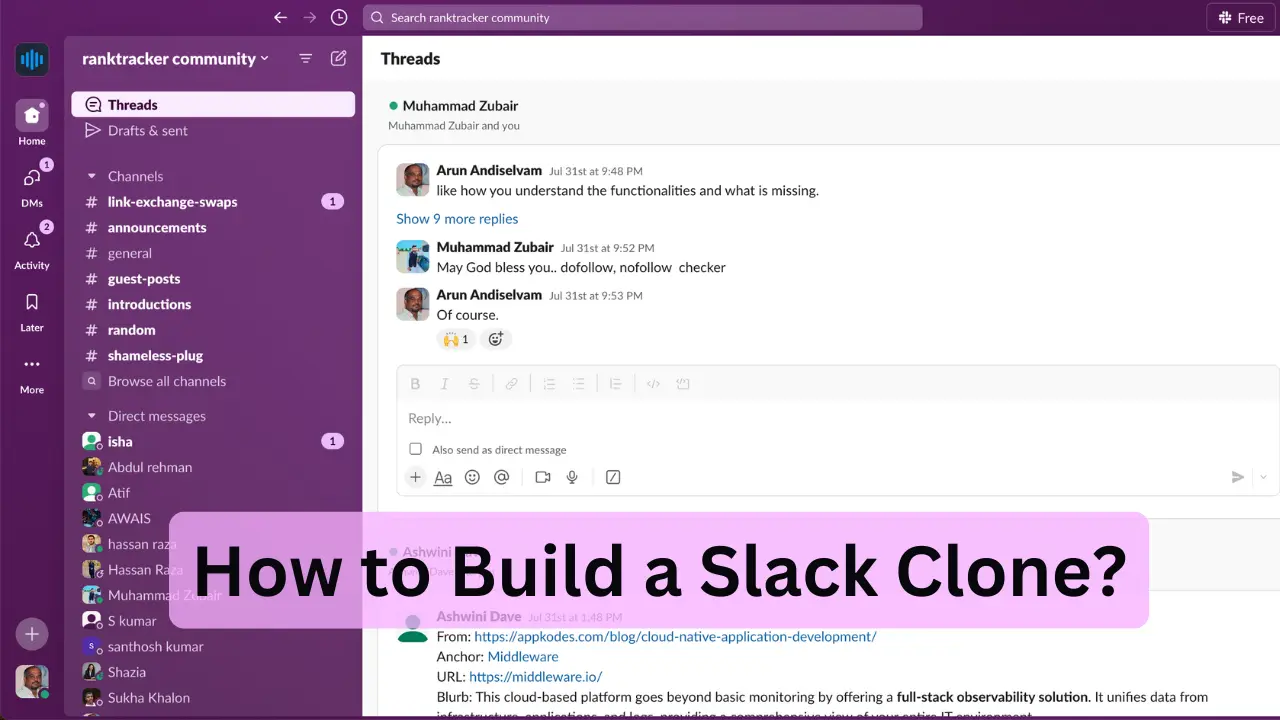The image size is (1280, 720).
Task: Open the user profile avatar in the rail
Action: tap(32, 681)
